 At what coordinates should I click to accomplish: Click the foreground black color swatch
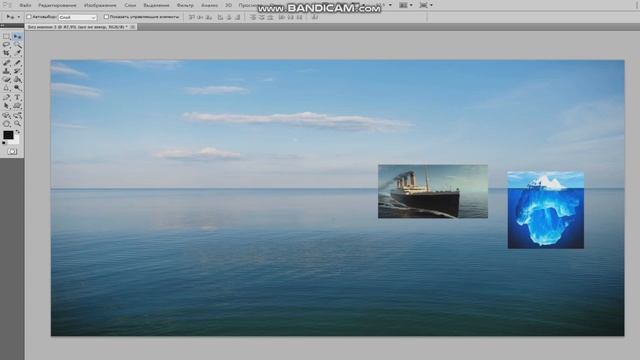8,135
